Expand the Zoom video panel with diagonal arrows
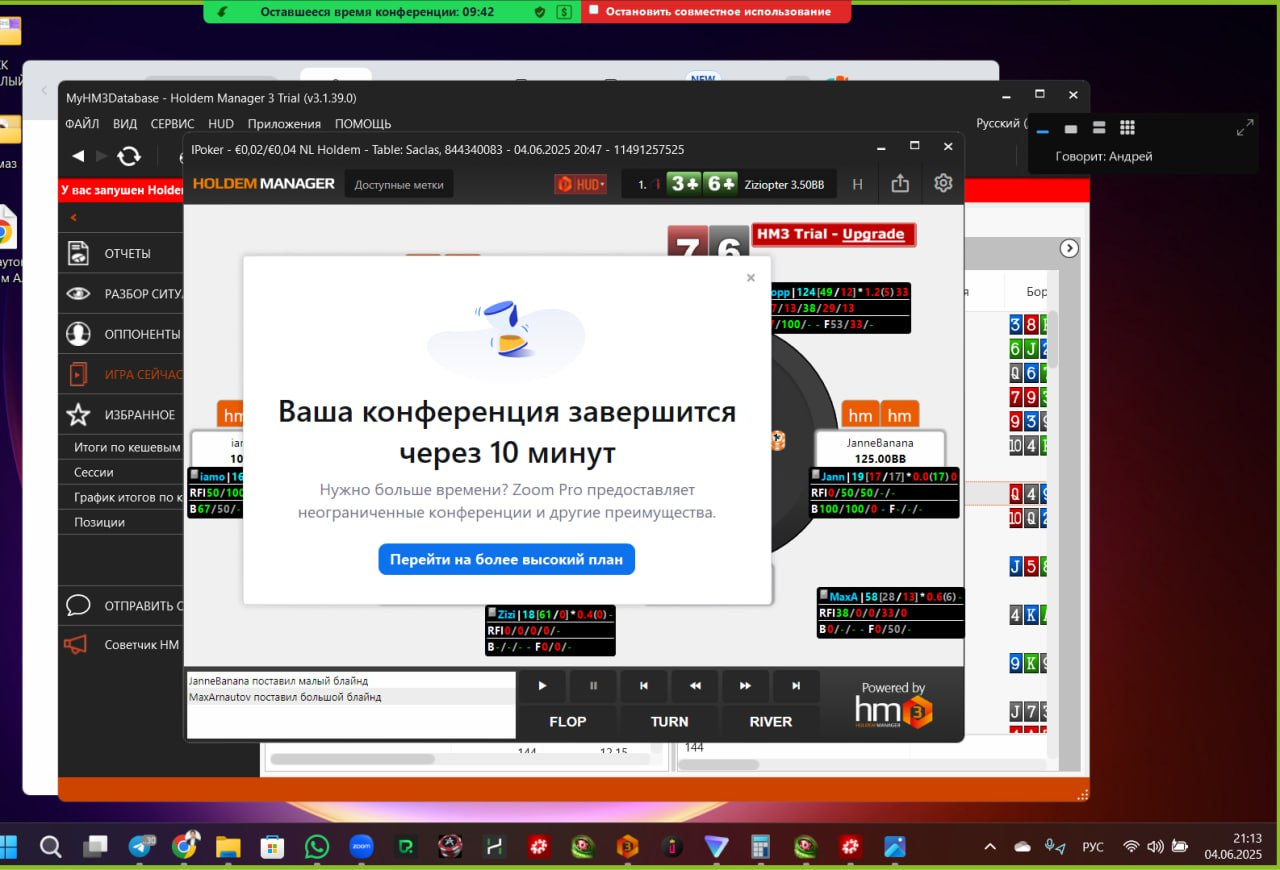 [x=1245, y=128]
